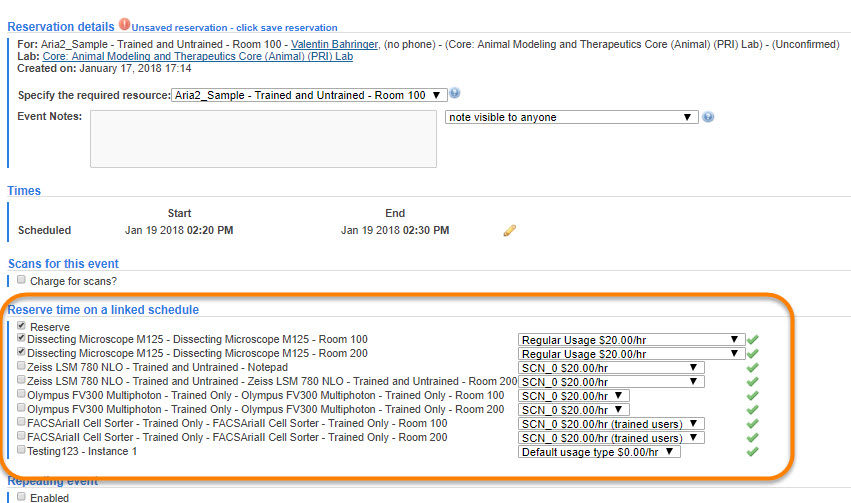
Task: Click the pencil icon to edit scheduled times
Action: click(509, 230)
